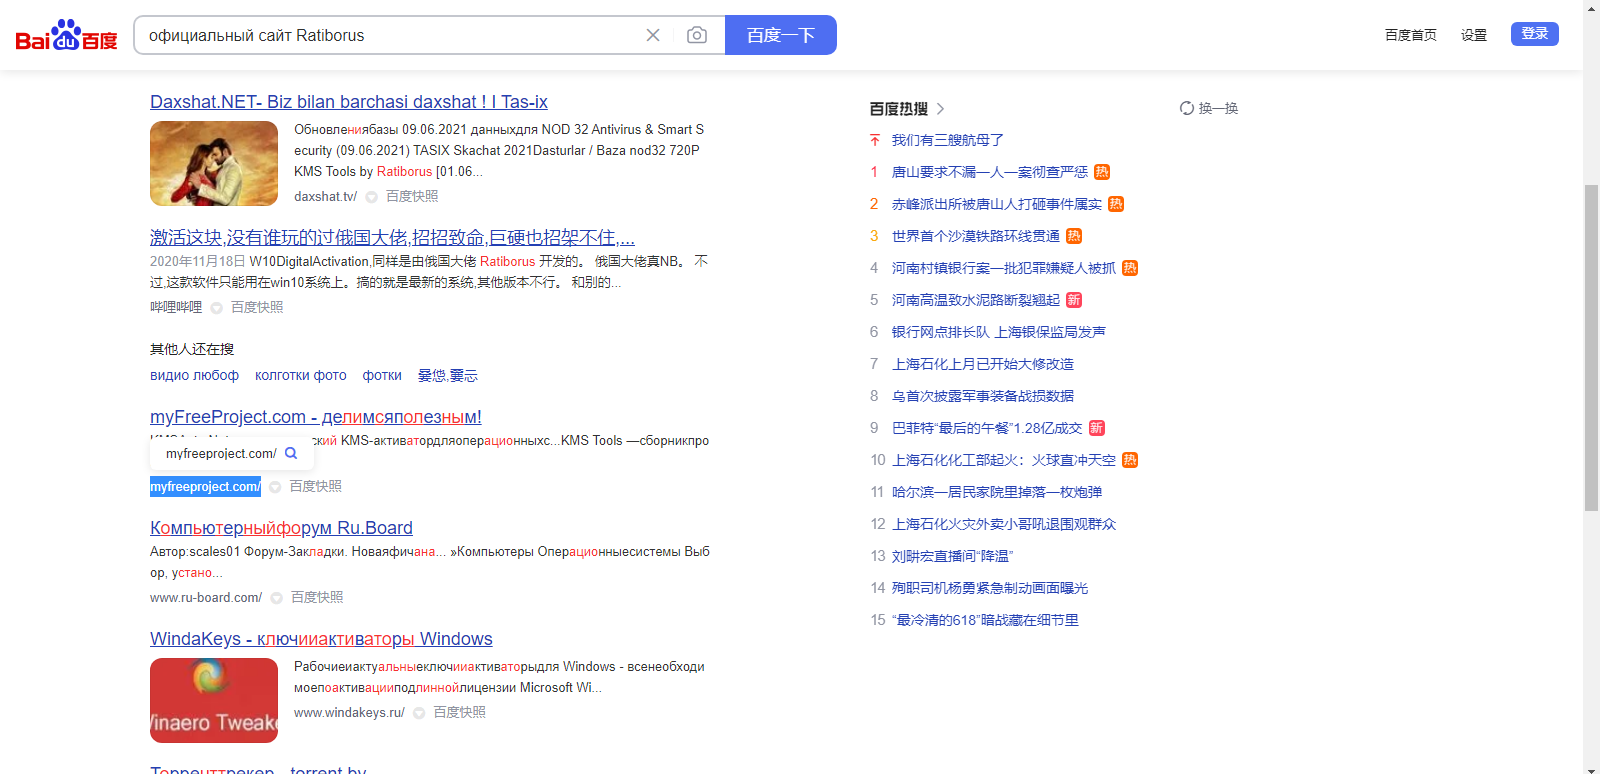The height and width of the screenshot is (774, 1600).
Task: Open camera image search icon
Action: (697, 35)
